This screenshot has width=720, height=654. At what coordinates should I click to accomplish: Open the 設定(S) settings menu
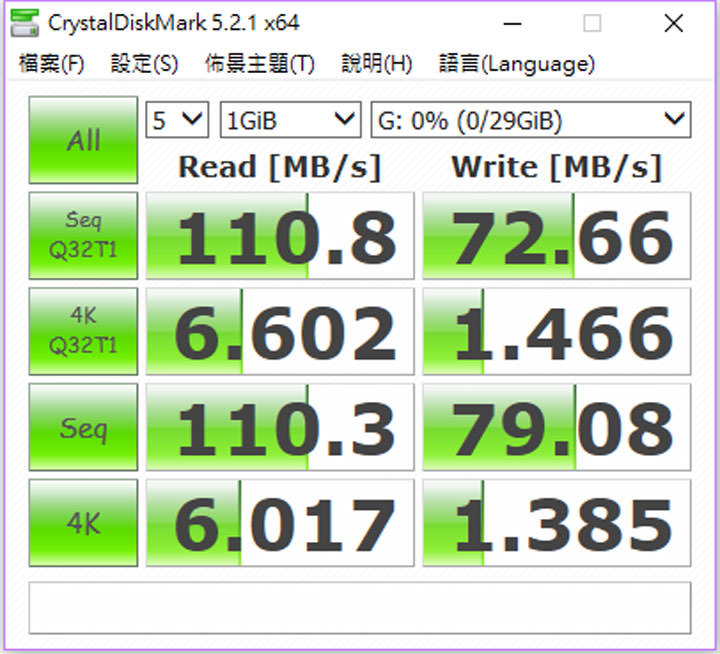pyautogui.click(x=144, y=65)
